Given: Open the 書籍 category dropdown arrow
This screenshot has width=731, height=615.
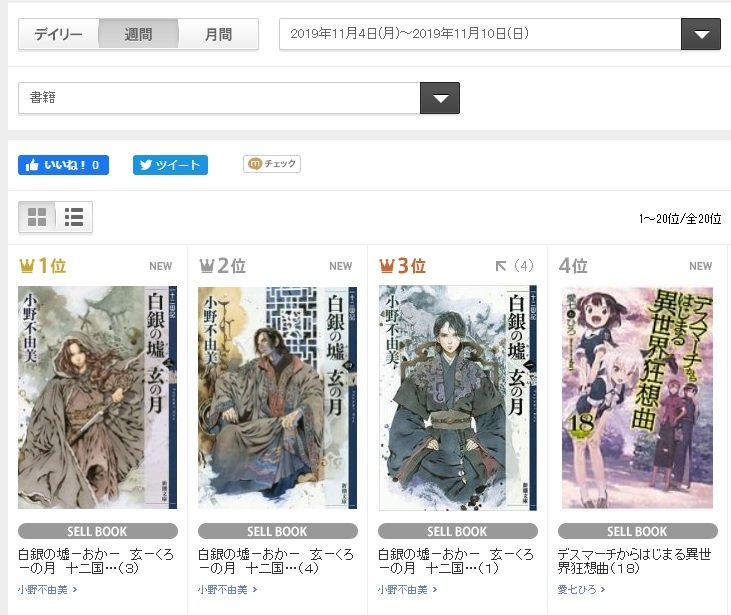Looking at the screenshot, I should tap(440, 98).
